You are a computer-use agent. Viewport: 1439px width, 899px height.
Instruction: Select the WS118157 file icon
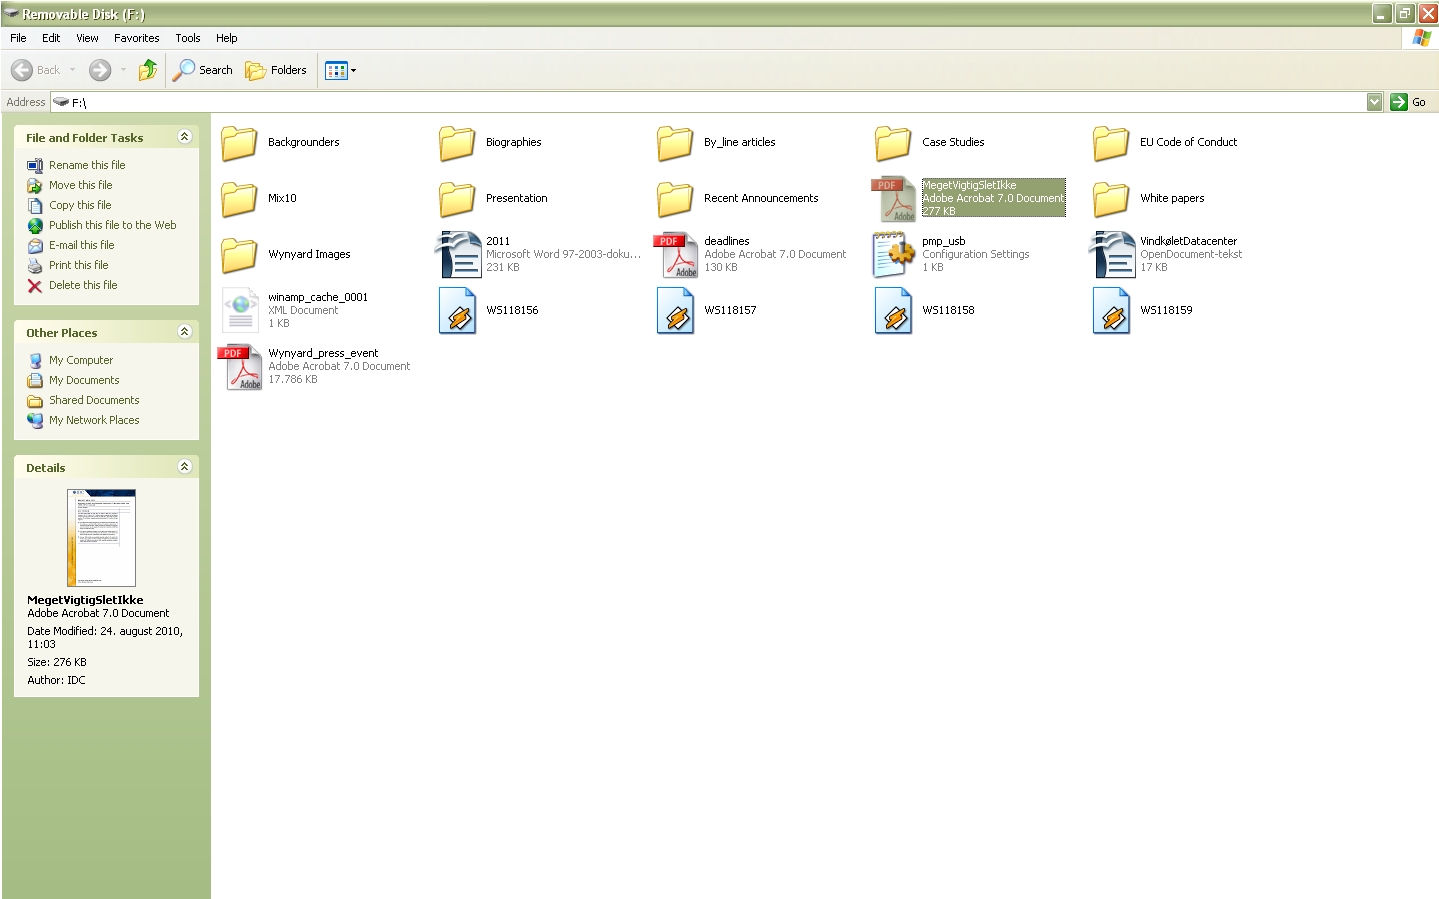coord(676,311)
